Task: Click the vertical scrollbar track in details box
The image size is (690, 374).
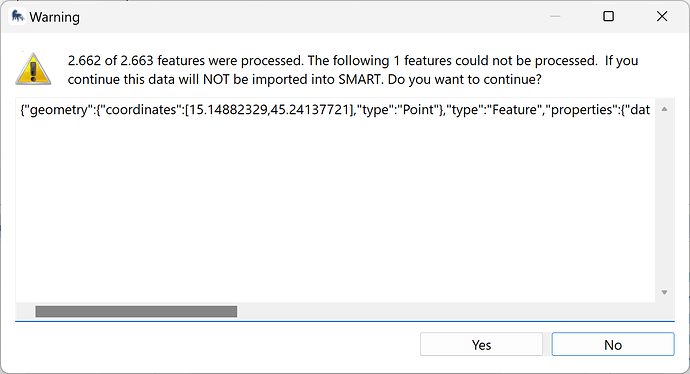Action: tap(664, 201)
